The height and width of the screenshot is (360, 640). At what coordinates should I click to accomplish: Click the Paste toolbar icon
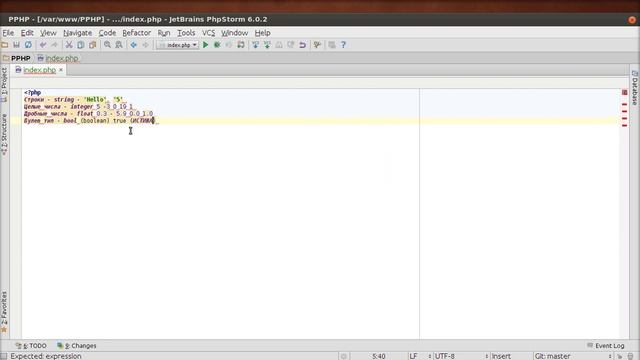click(93, 45)
